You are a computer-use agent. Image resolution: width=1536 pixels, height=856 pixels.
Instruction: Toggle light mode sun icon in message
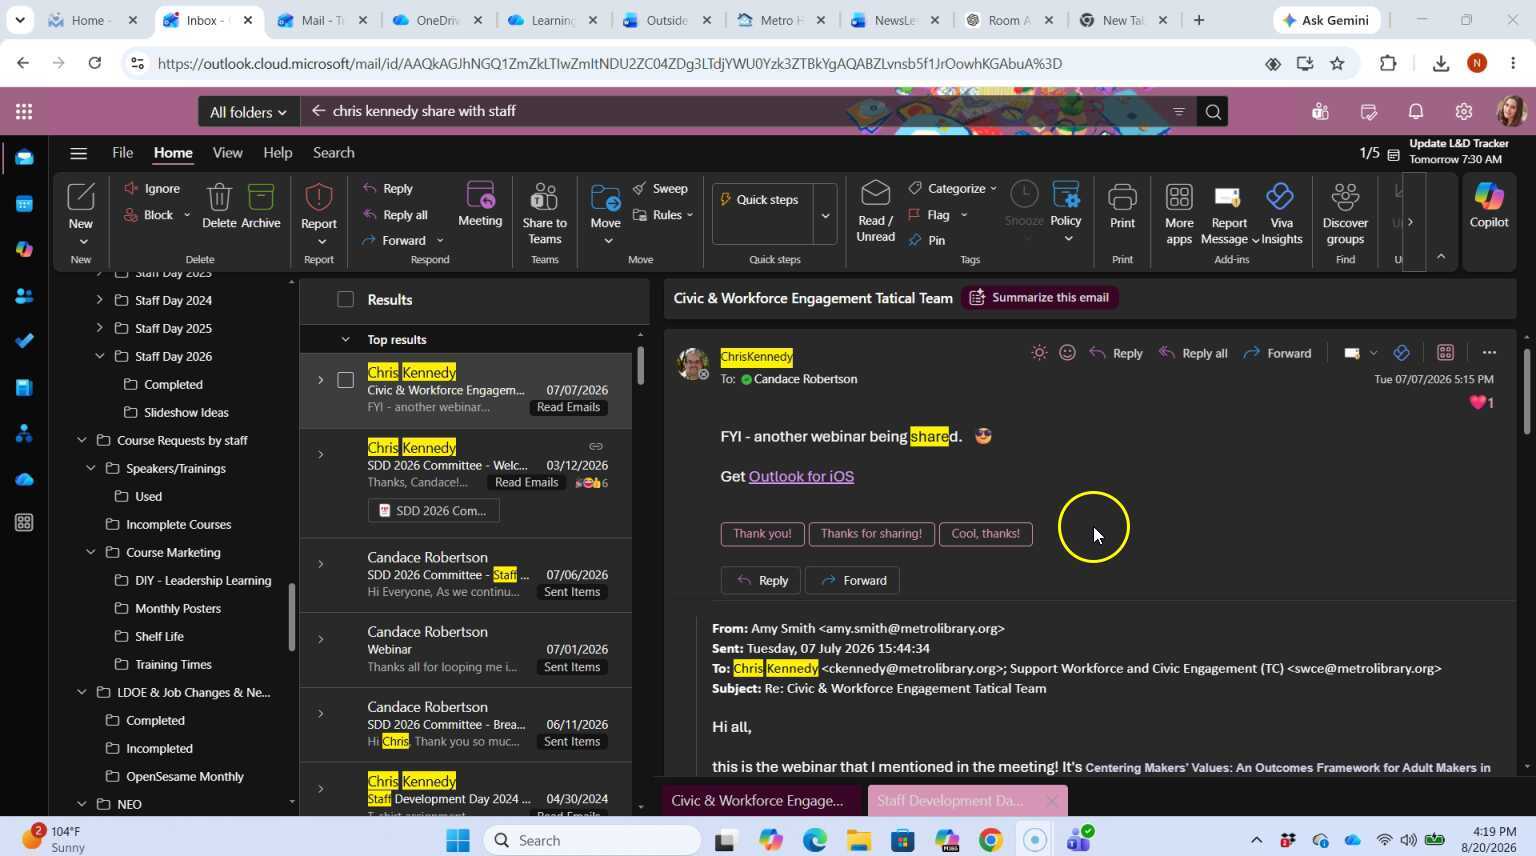(x=1039, y=352)
